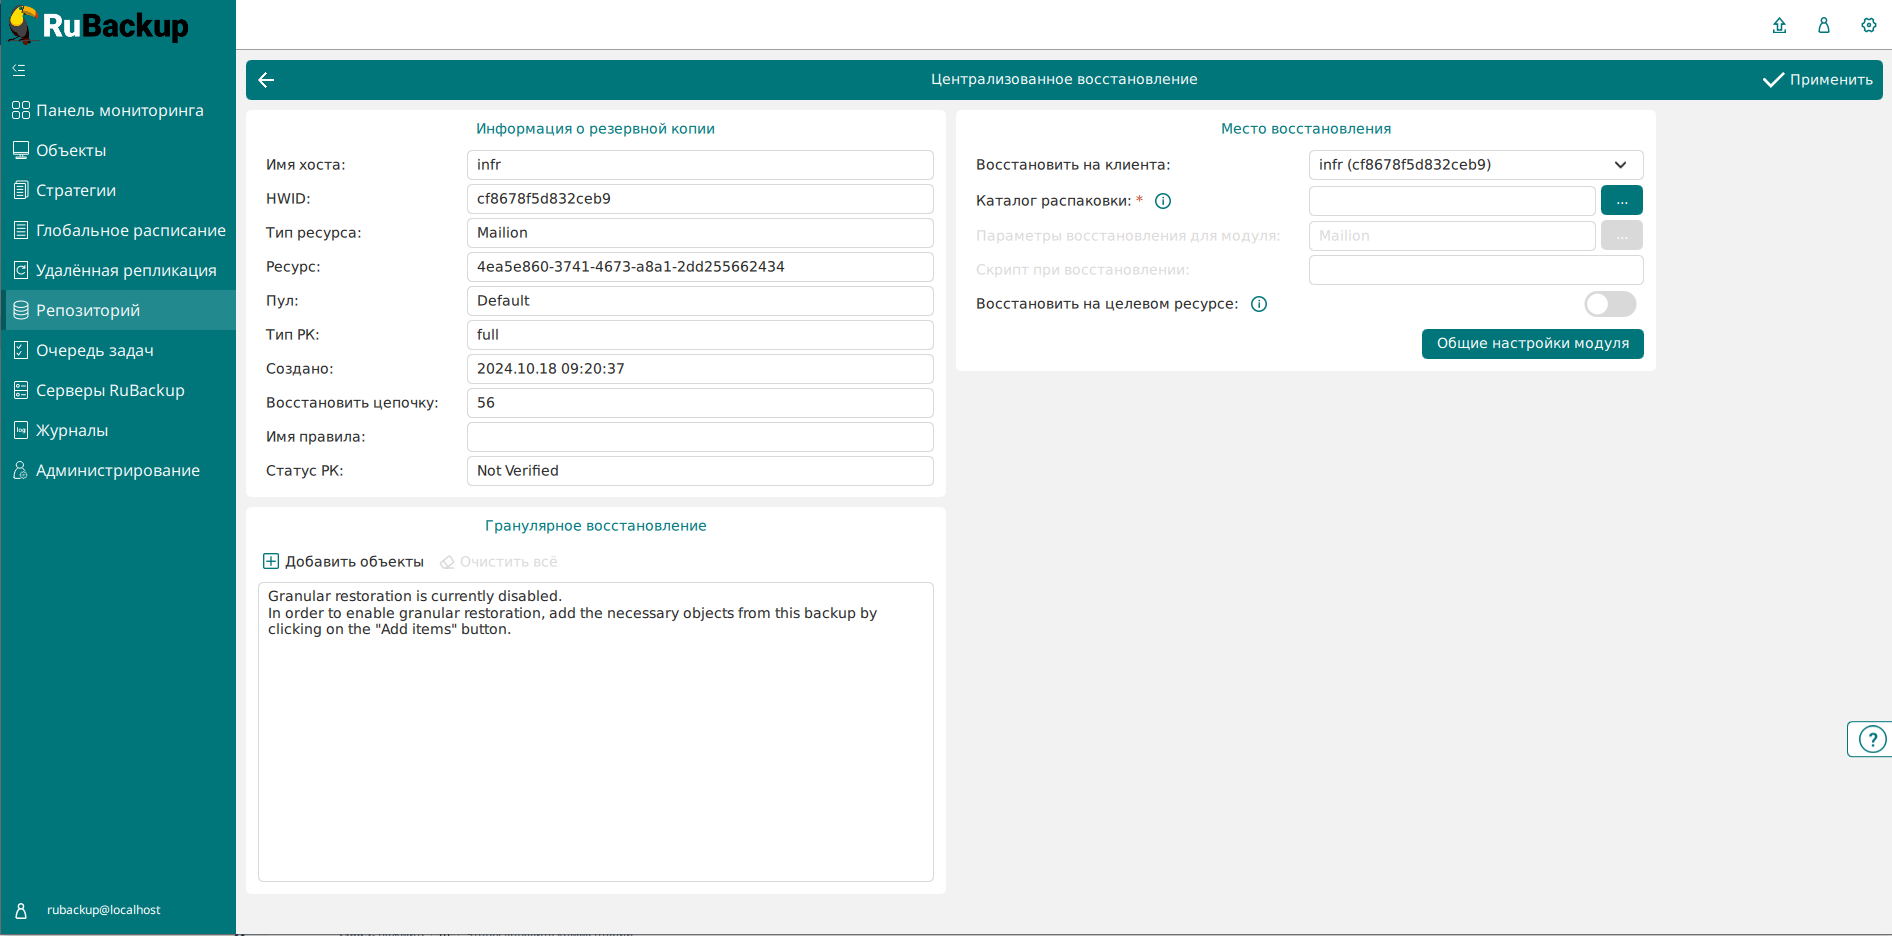
Task: Click the Каталог распаковки input field
Action: [x=1451, y=201]
